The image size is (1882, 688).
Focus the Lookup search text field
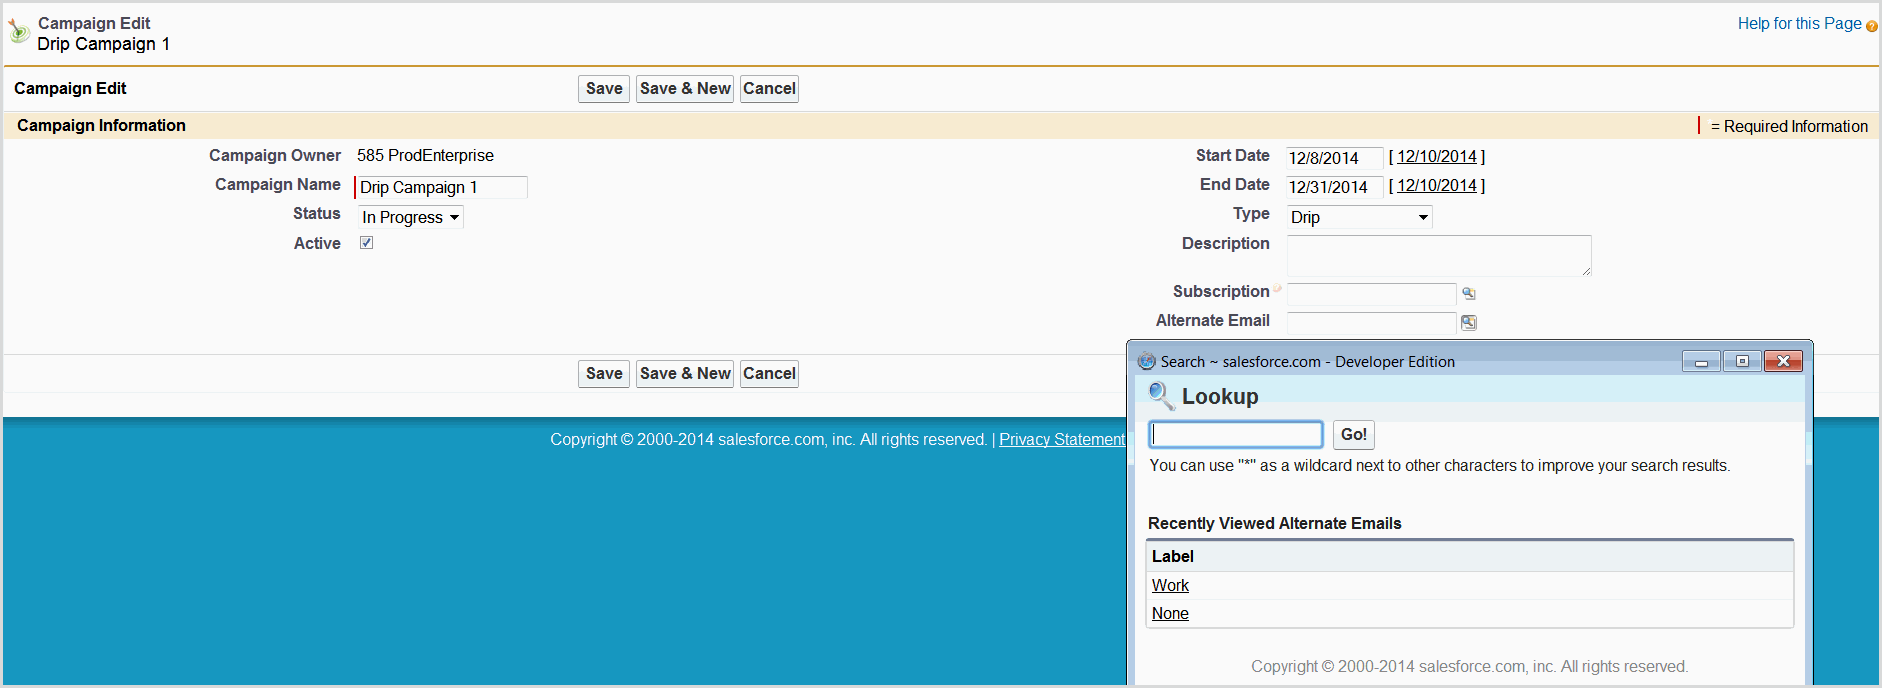[x=1236, y=434]
